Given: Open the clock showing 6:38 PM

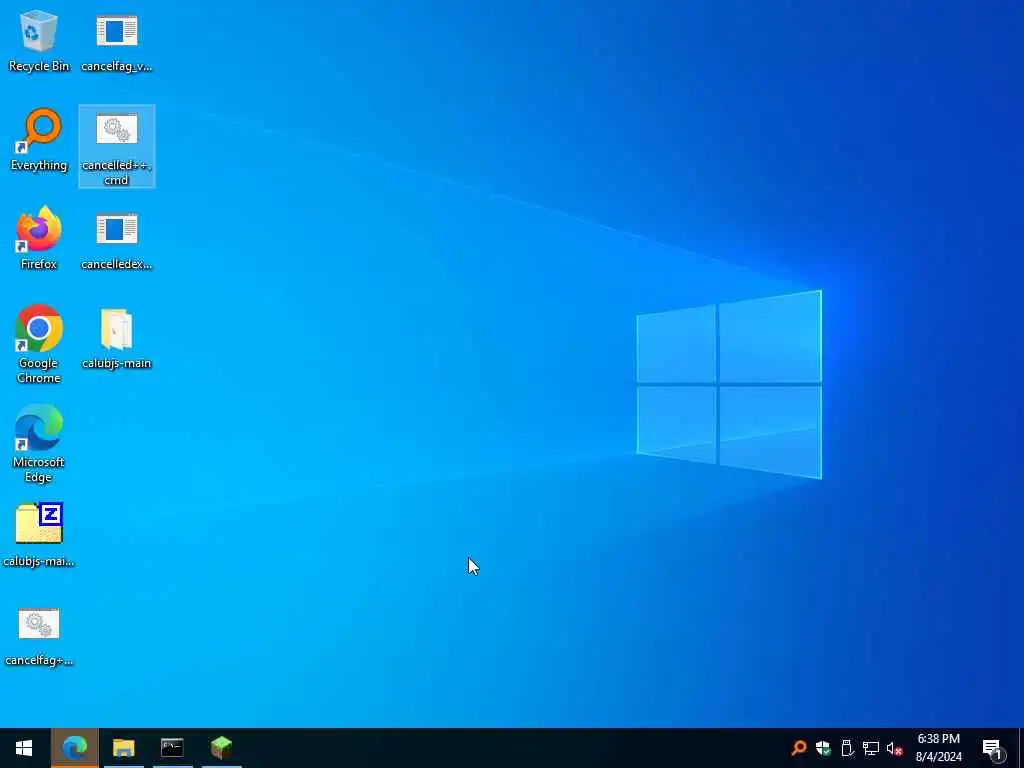Looking at the screenshot, I should coord(938,748).
